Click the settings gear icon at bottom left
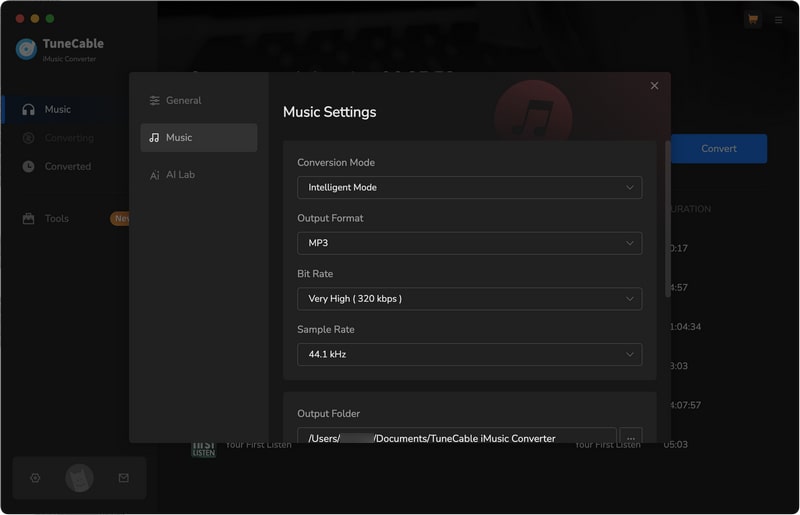This screenshot has width=800, height=515. 35,478
